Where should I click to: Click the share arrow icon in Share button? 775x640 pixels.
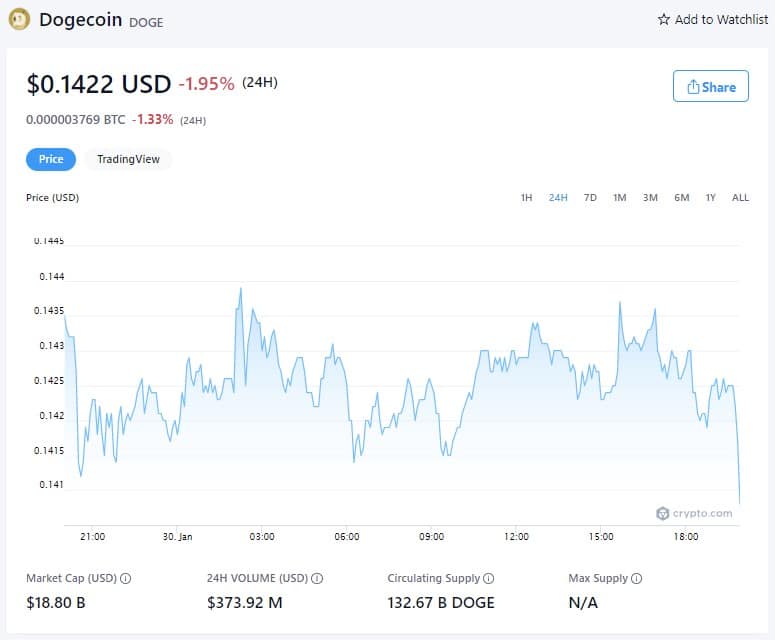click(693, 86)
